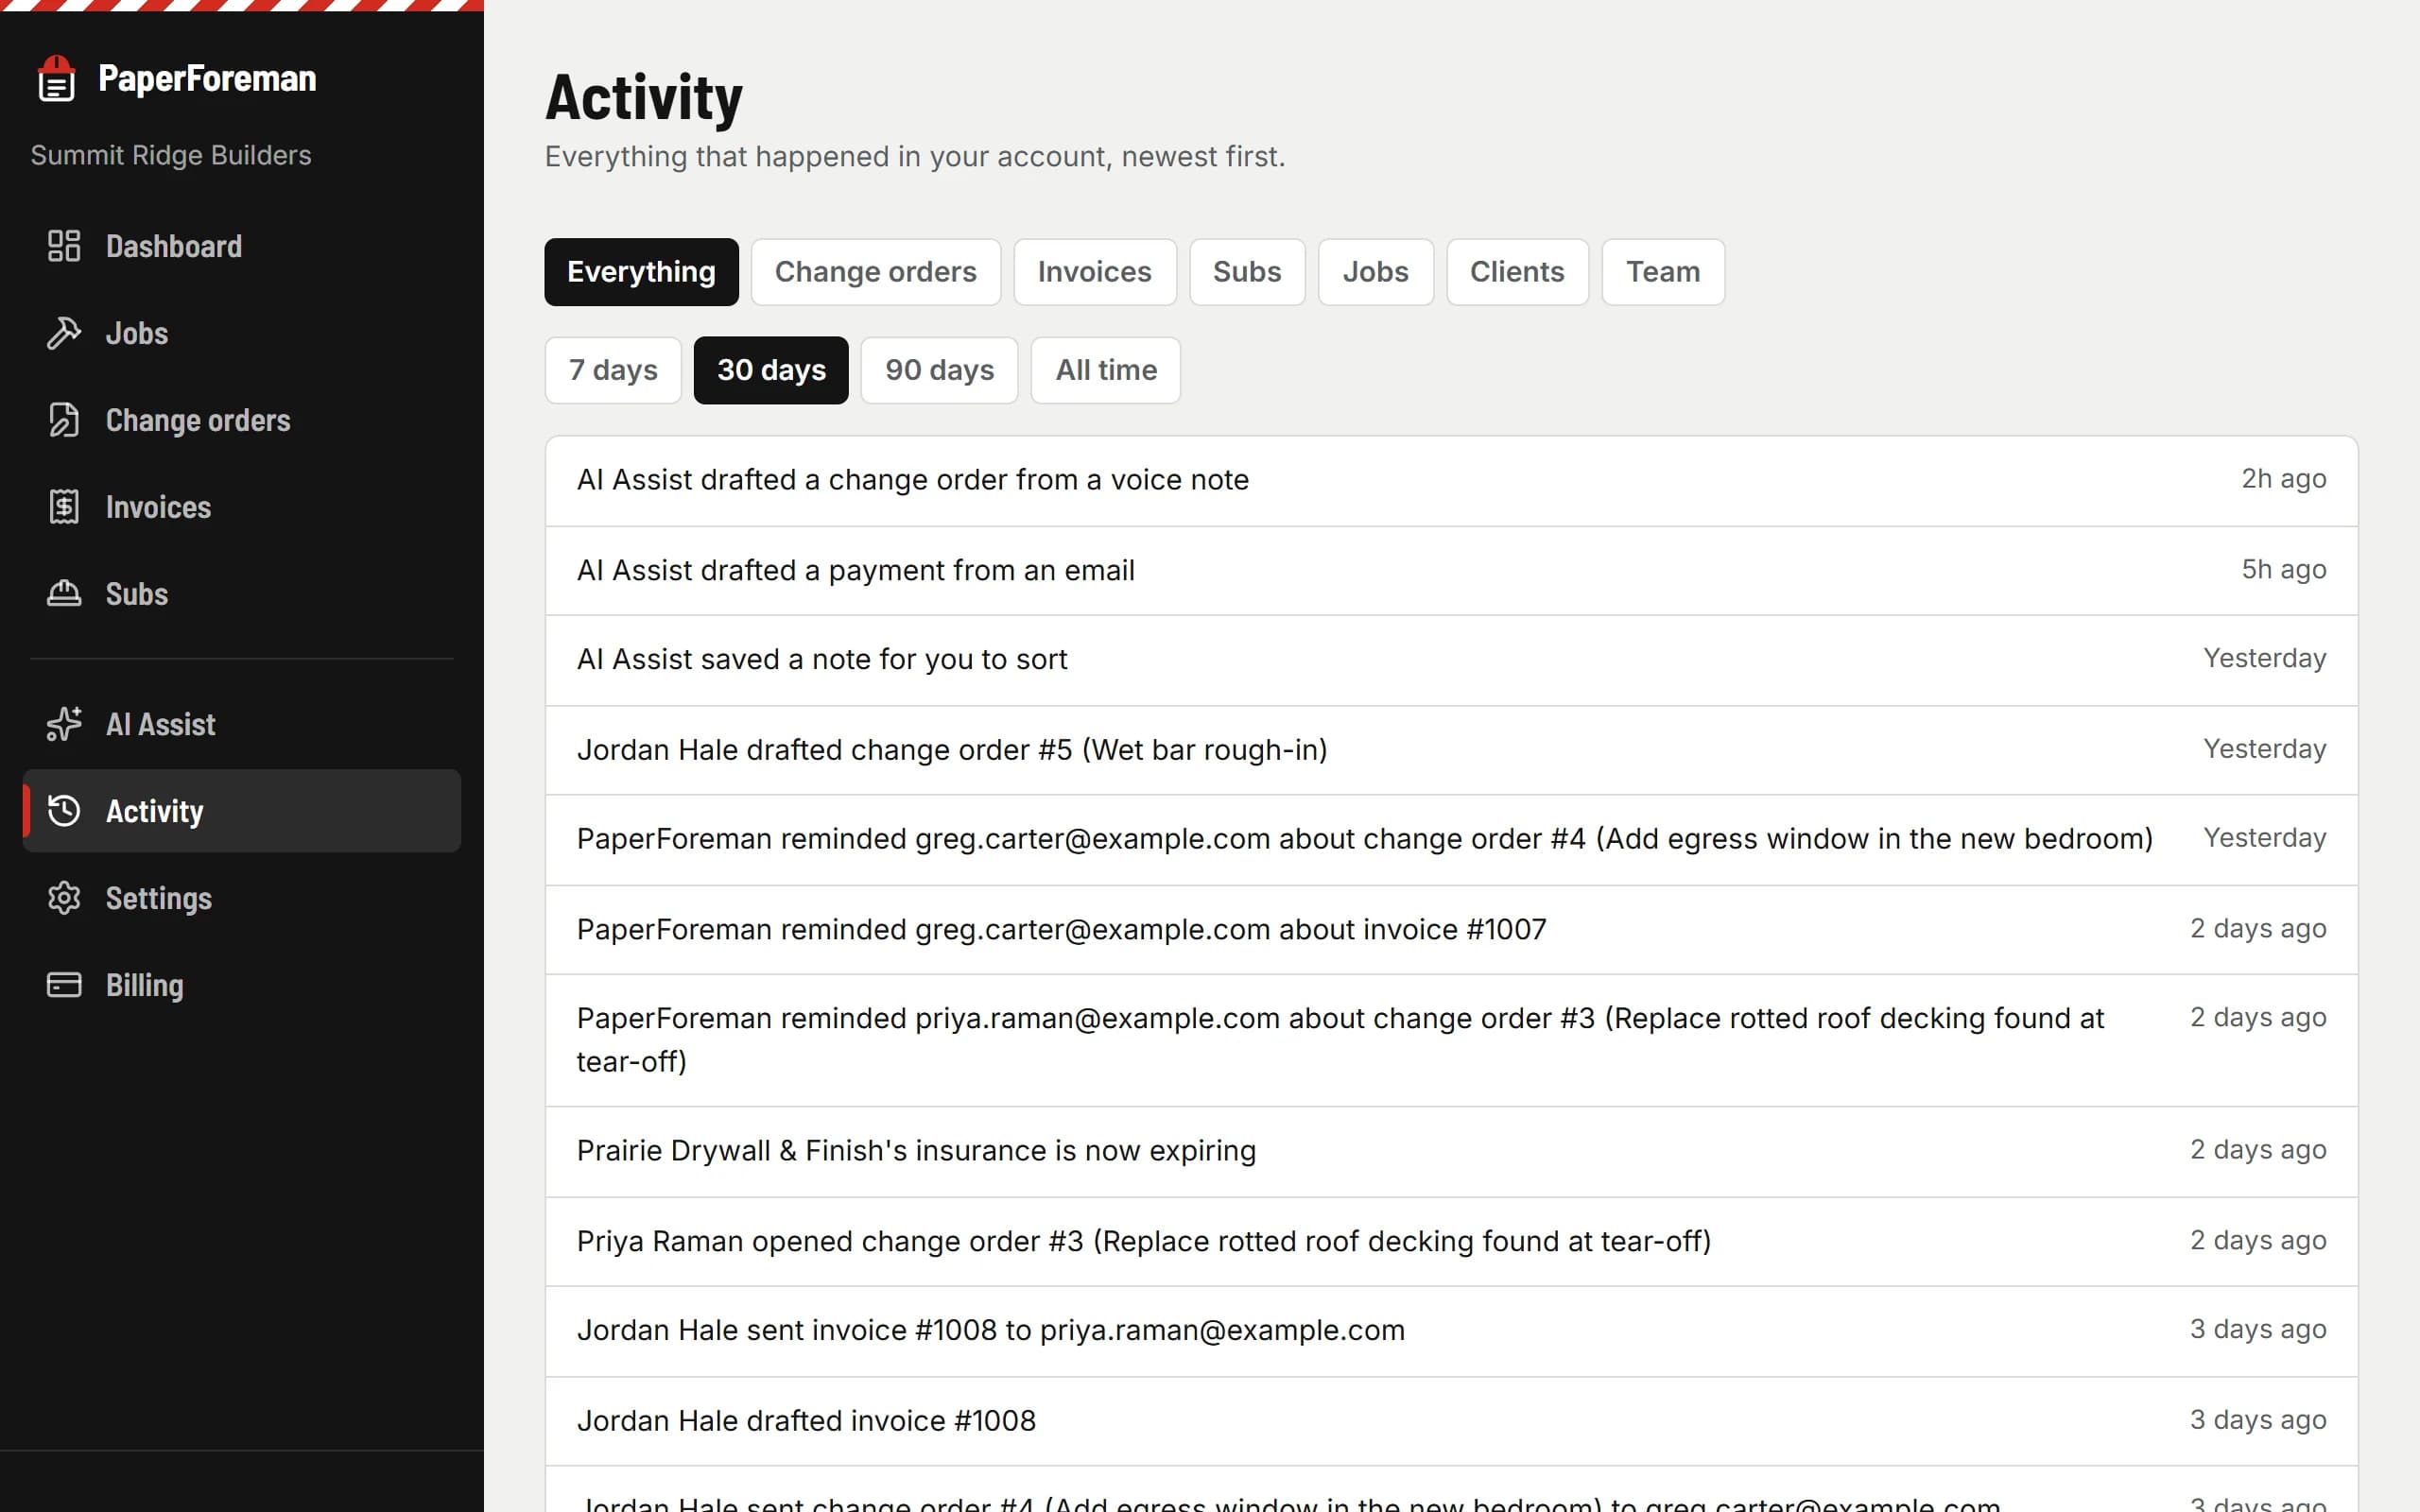
Task: Click 'Prairie Drywall & Finish's insurance is now expiring'
Action: [1452, 1151]
